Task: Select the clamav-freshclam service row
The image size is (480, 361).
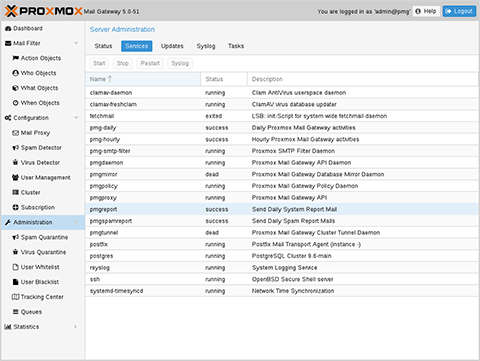Action: click(282, 104)
